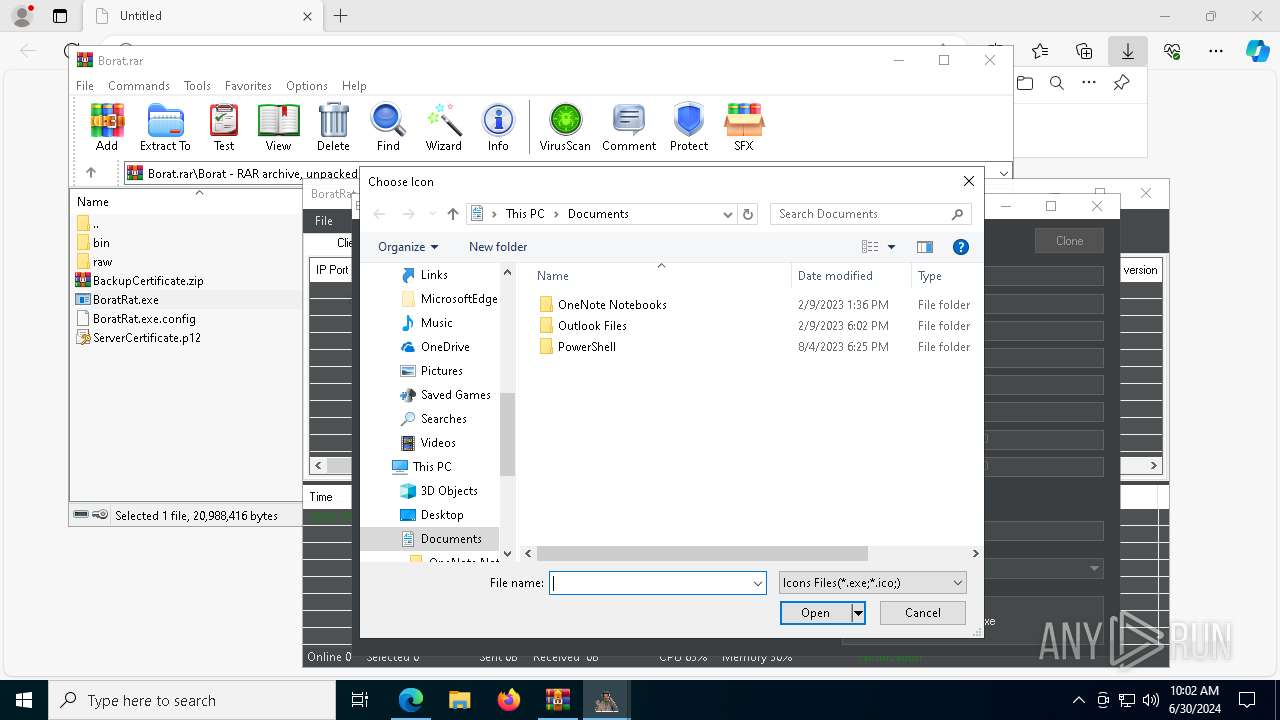Refresh the Documents location in dialog
The width and height of the screenshot is (1280, 720).
[x=748, y=214]
